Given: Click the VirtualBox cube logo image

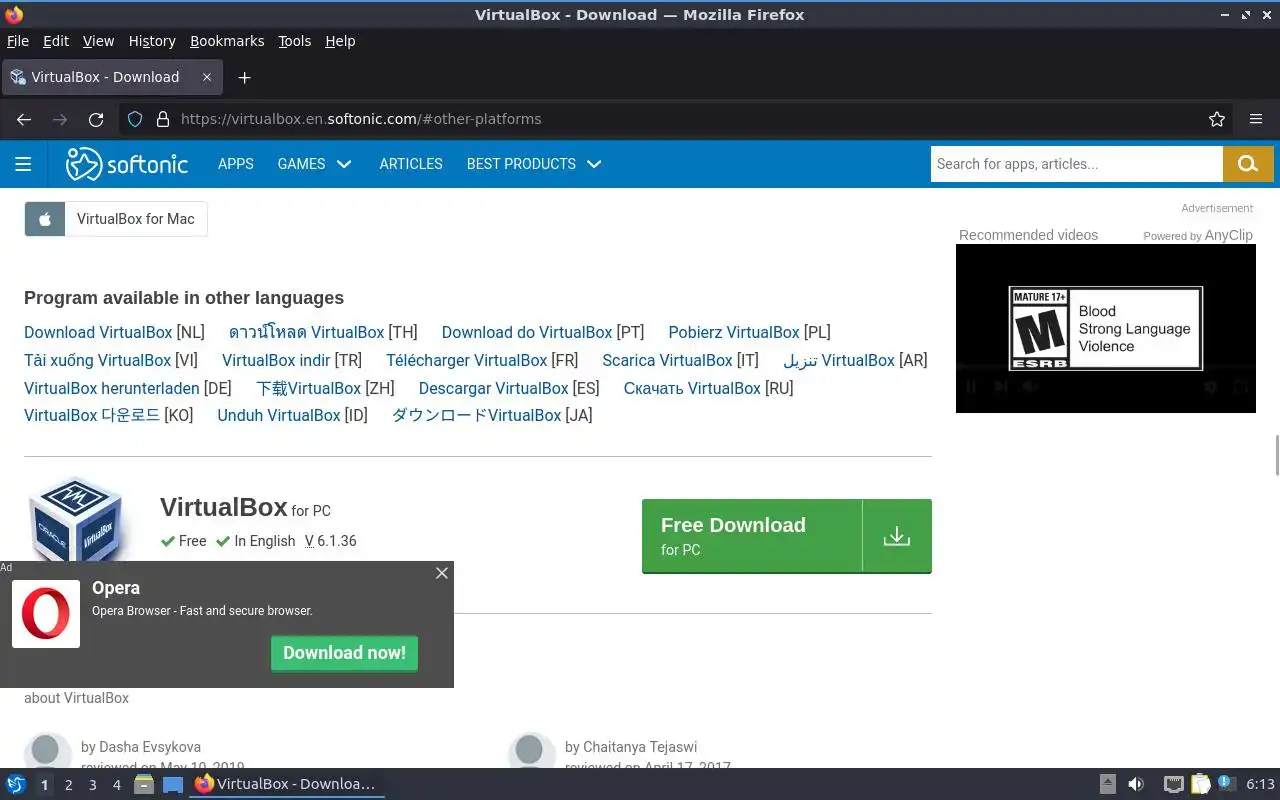Looking at the screenshot, I should pyautogui.click(x=78, y=520).
